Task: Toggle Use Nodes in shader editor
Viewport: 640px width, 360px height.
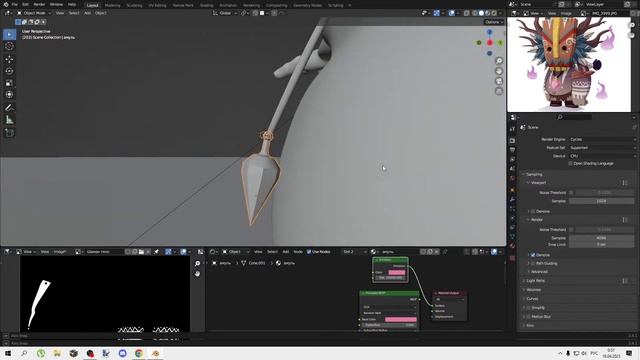Action: (309, 252)
